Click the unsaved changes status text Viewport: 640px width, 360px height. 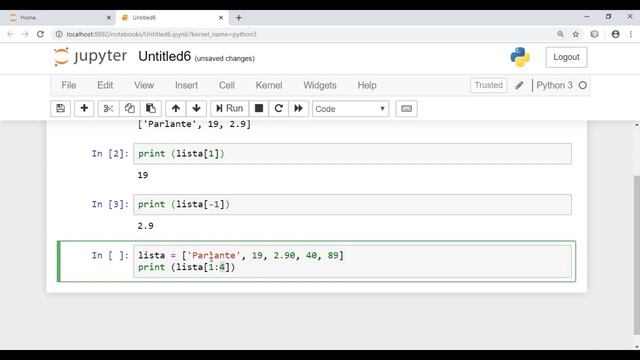[224, 58]
